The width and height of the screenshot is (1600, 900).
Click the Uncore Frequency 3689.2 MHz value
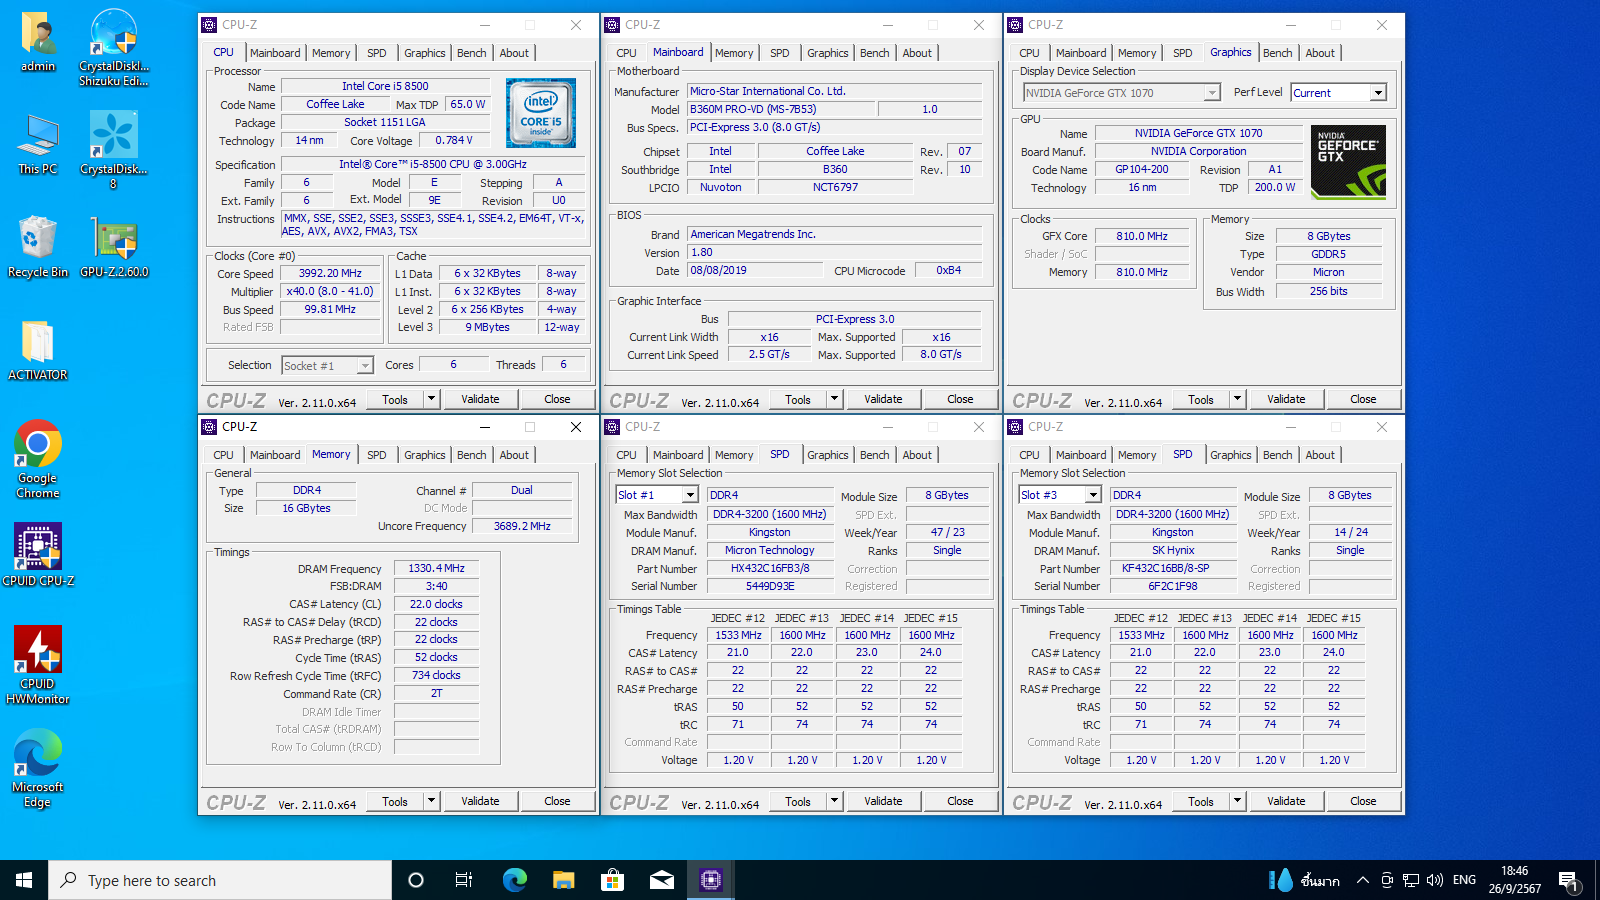click(x=522, y=526)
